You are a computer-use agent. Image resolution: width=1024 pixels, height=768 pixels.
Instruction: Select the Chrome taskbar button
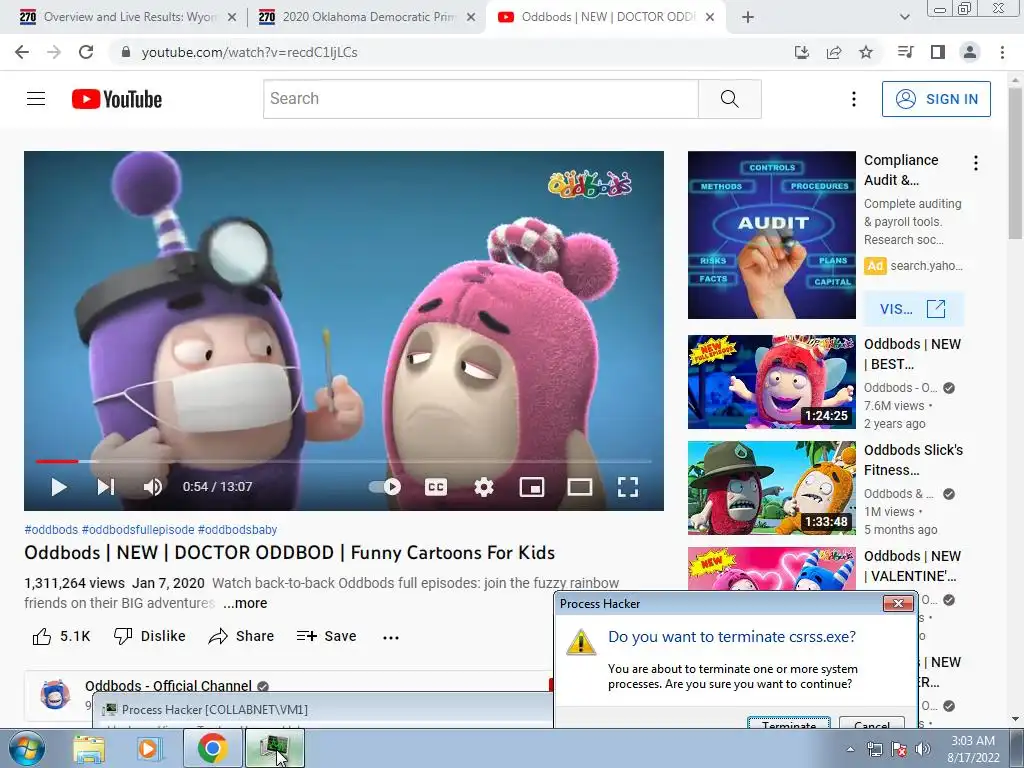[x=212, y=748]
